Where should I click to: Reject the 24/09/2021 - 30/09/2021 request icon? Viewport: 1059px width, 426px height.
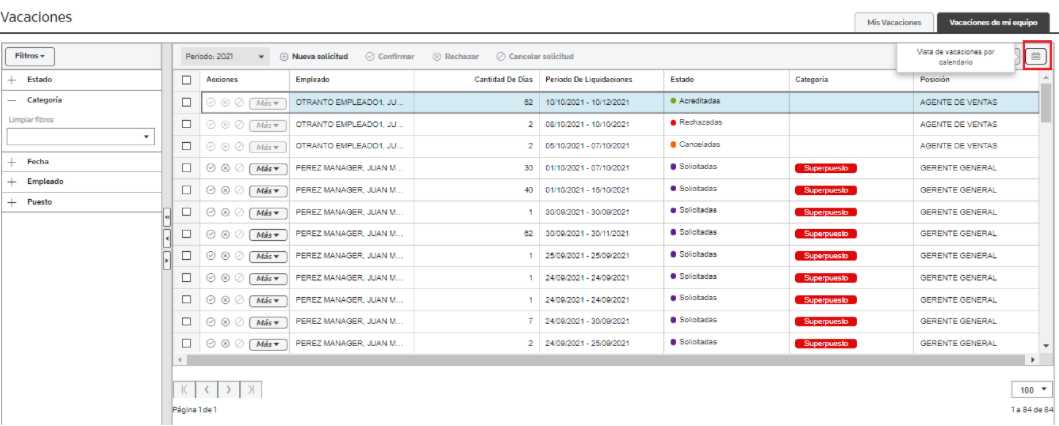[225, 322]
